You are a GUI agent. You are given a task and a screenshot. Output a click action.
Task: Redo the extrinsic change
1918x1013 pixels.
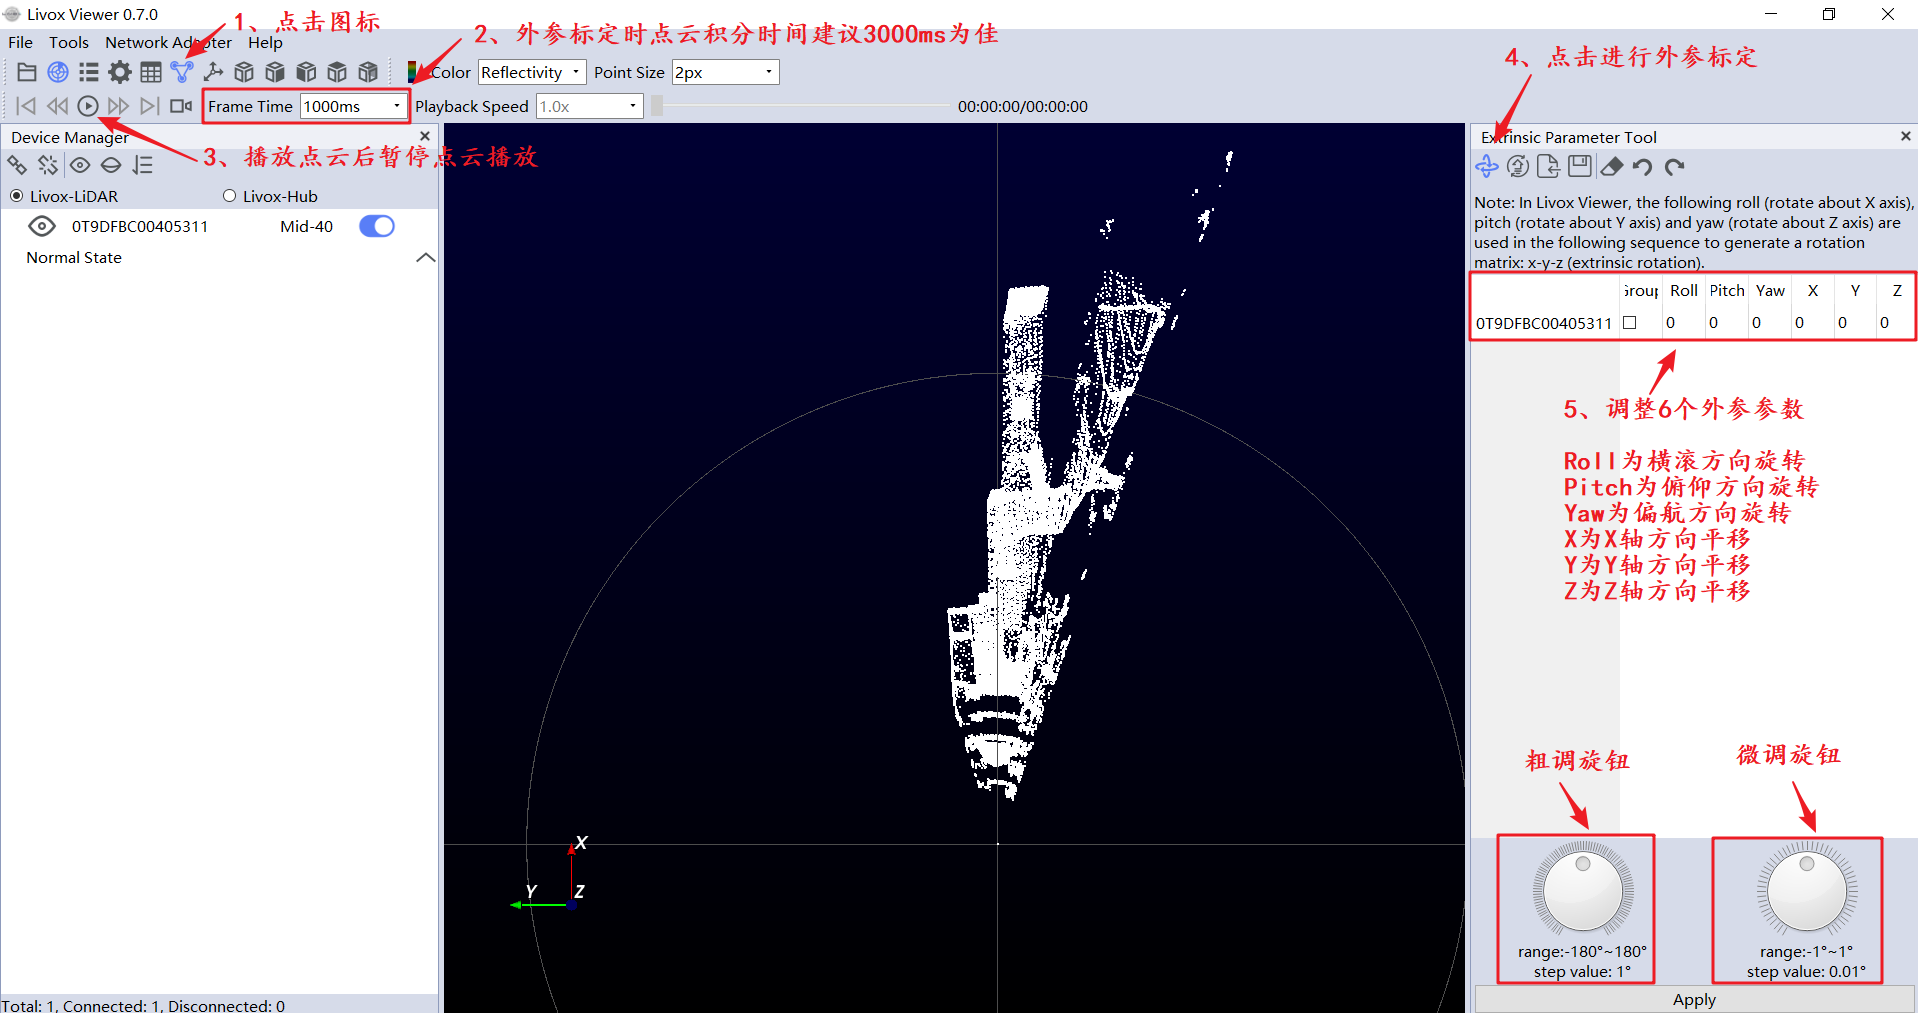point(1675,167)
